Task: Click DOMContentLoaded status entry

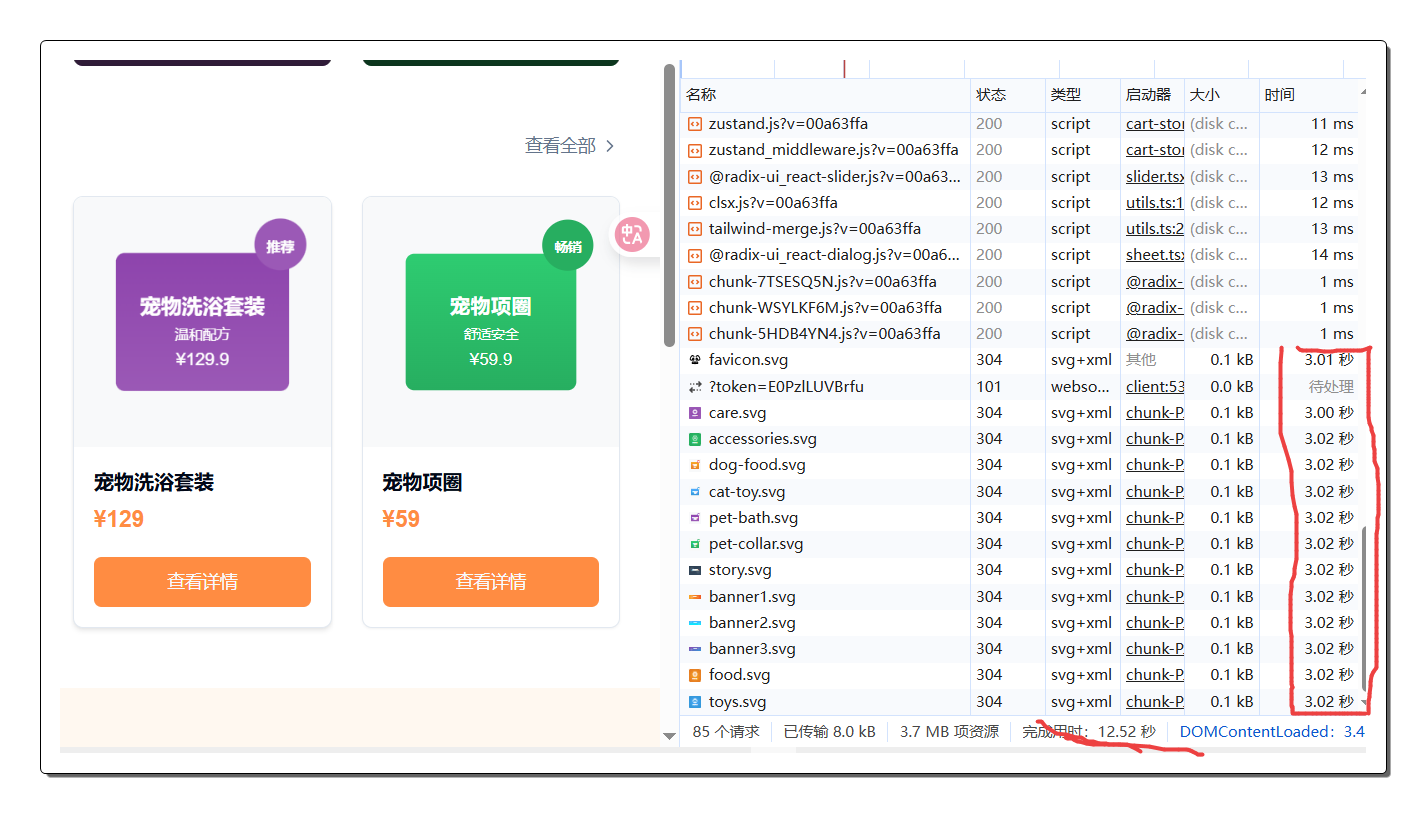Action: tap(1272, 731)
